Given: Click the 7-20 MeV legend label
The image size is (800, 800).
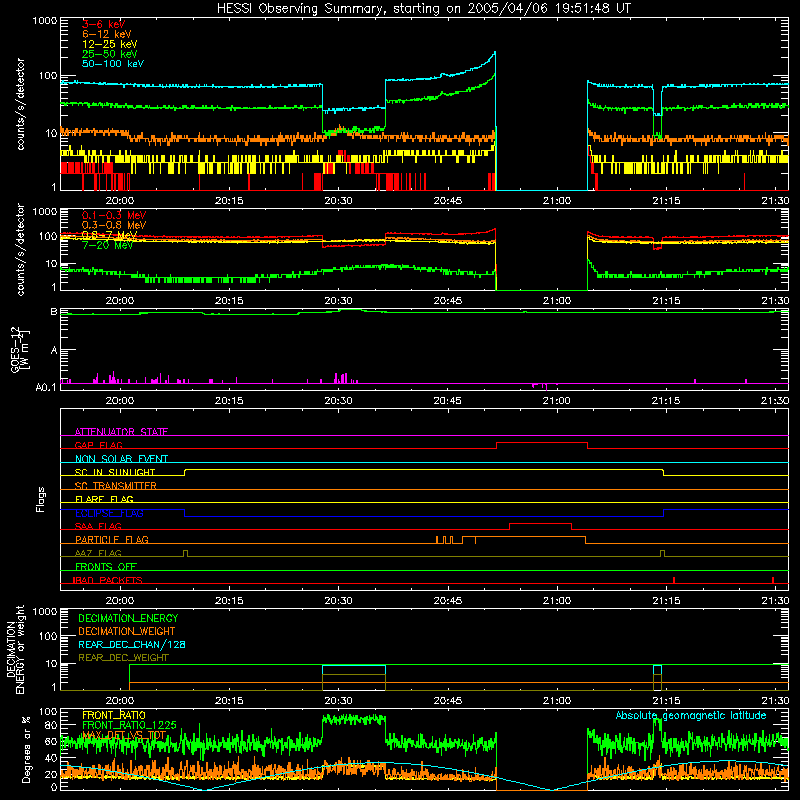Looking at the screenshot, I should [107, 245].
